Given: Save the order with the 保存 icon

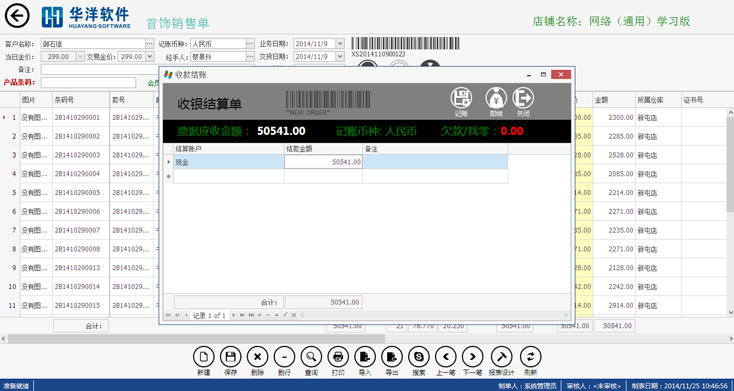Looking at the screenshot, I should 230,357.
